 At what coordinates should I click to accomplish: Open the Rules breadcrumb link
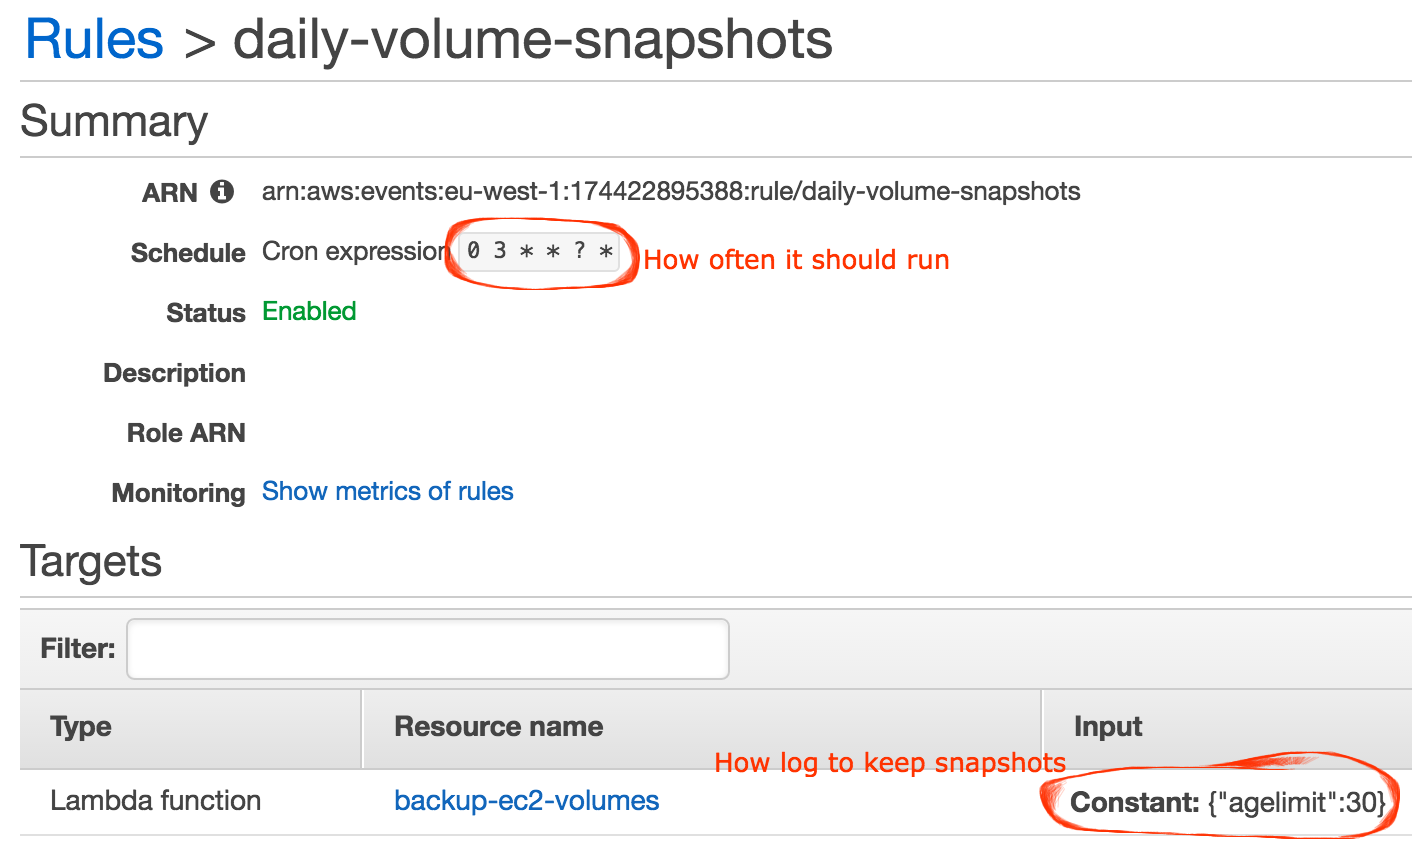click(x=94, y=40)
